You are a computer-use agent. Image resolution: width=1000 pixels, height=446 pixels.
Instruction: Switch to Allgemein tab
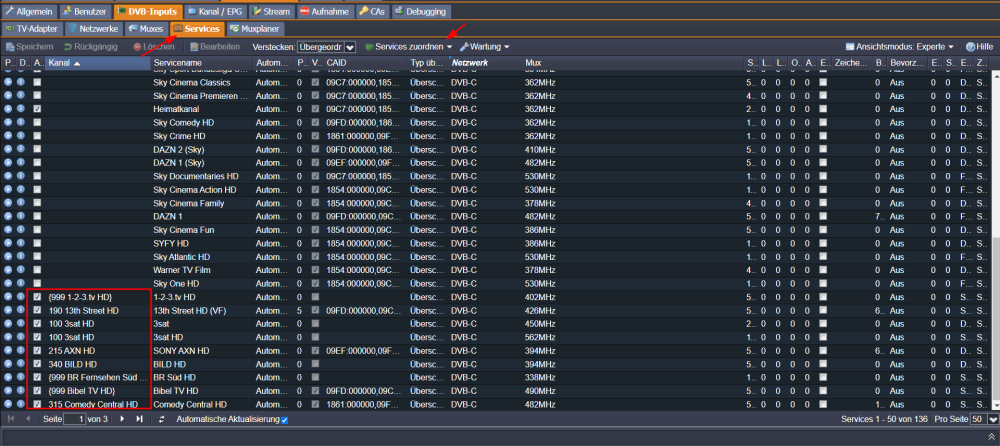point(30,11)
